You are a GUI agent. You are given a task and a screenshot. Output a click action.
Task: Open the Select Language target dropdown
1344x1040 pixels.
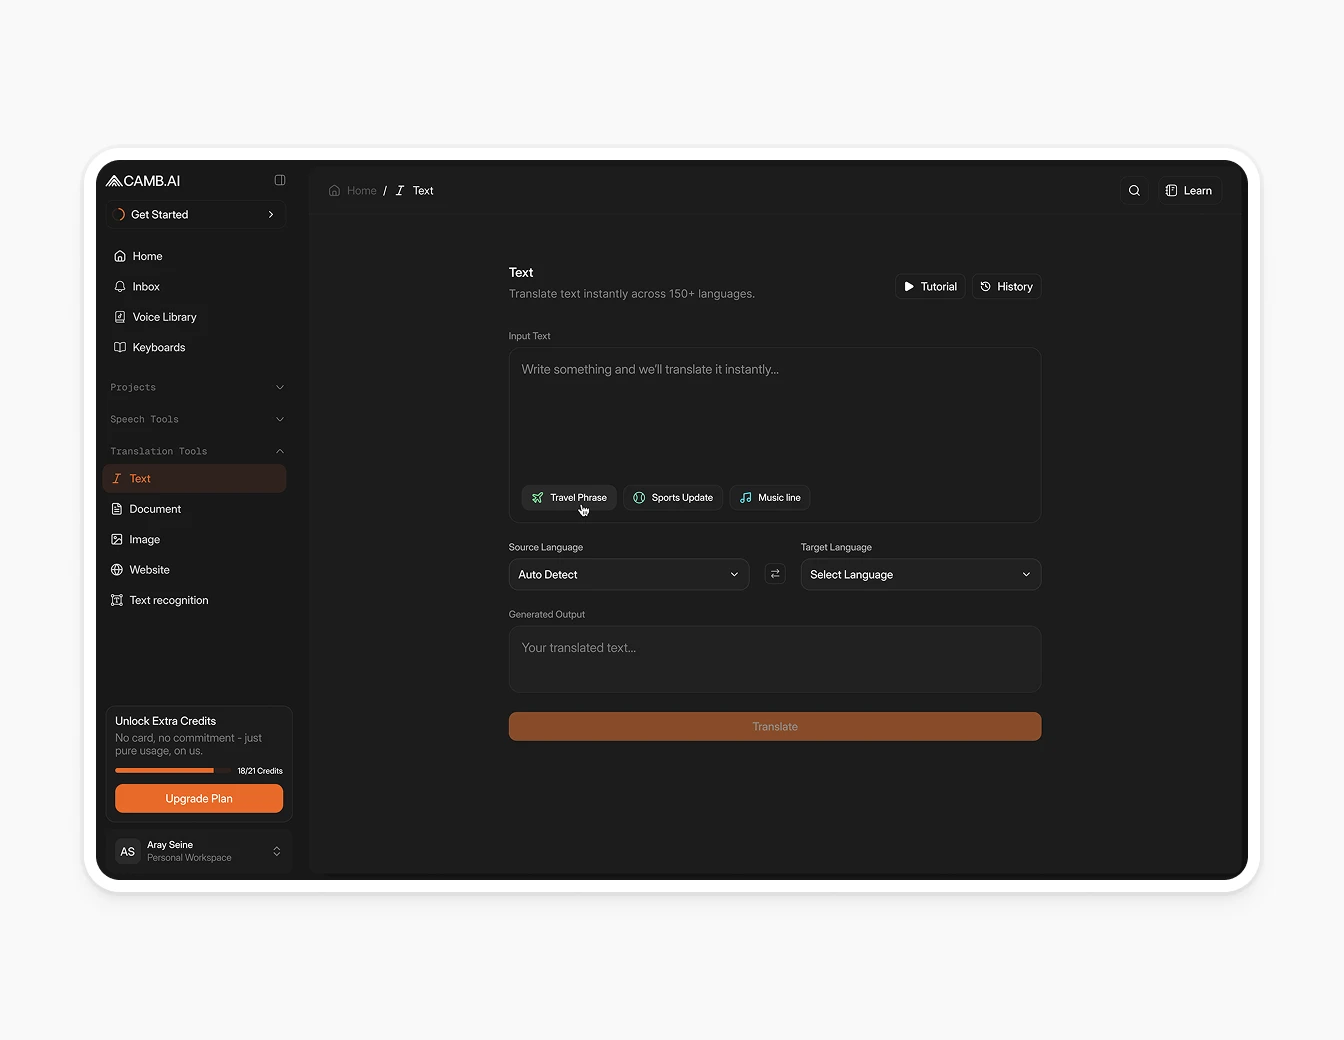920,574
